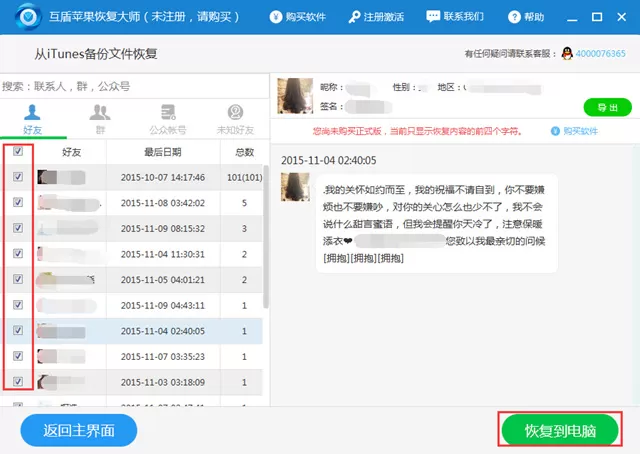The width and height of the screenshot is (640, 454).
Task: Click friend avatar in 2015-10-07 row
Action: pyautogui.click(x=46, y=177)
